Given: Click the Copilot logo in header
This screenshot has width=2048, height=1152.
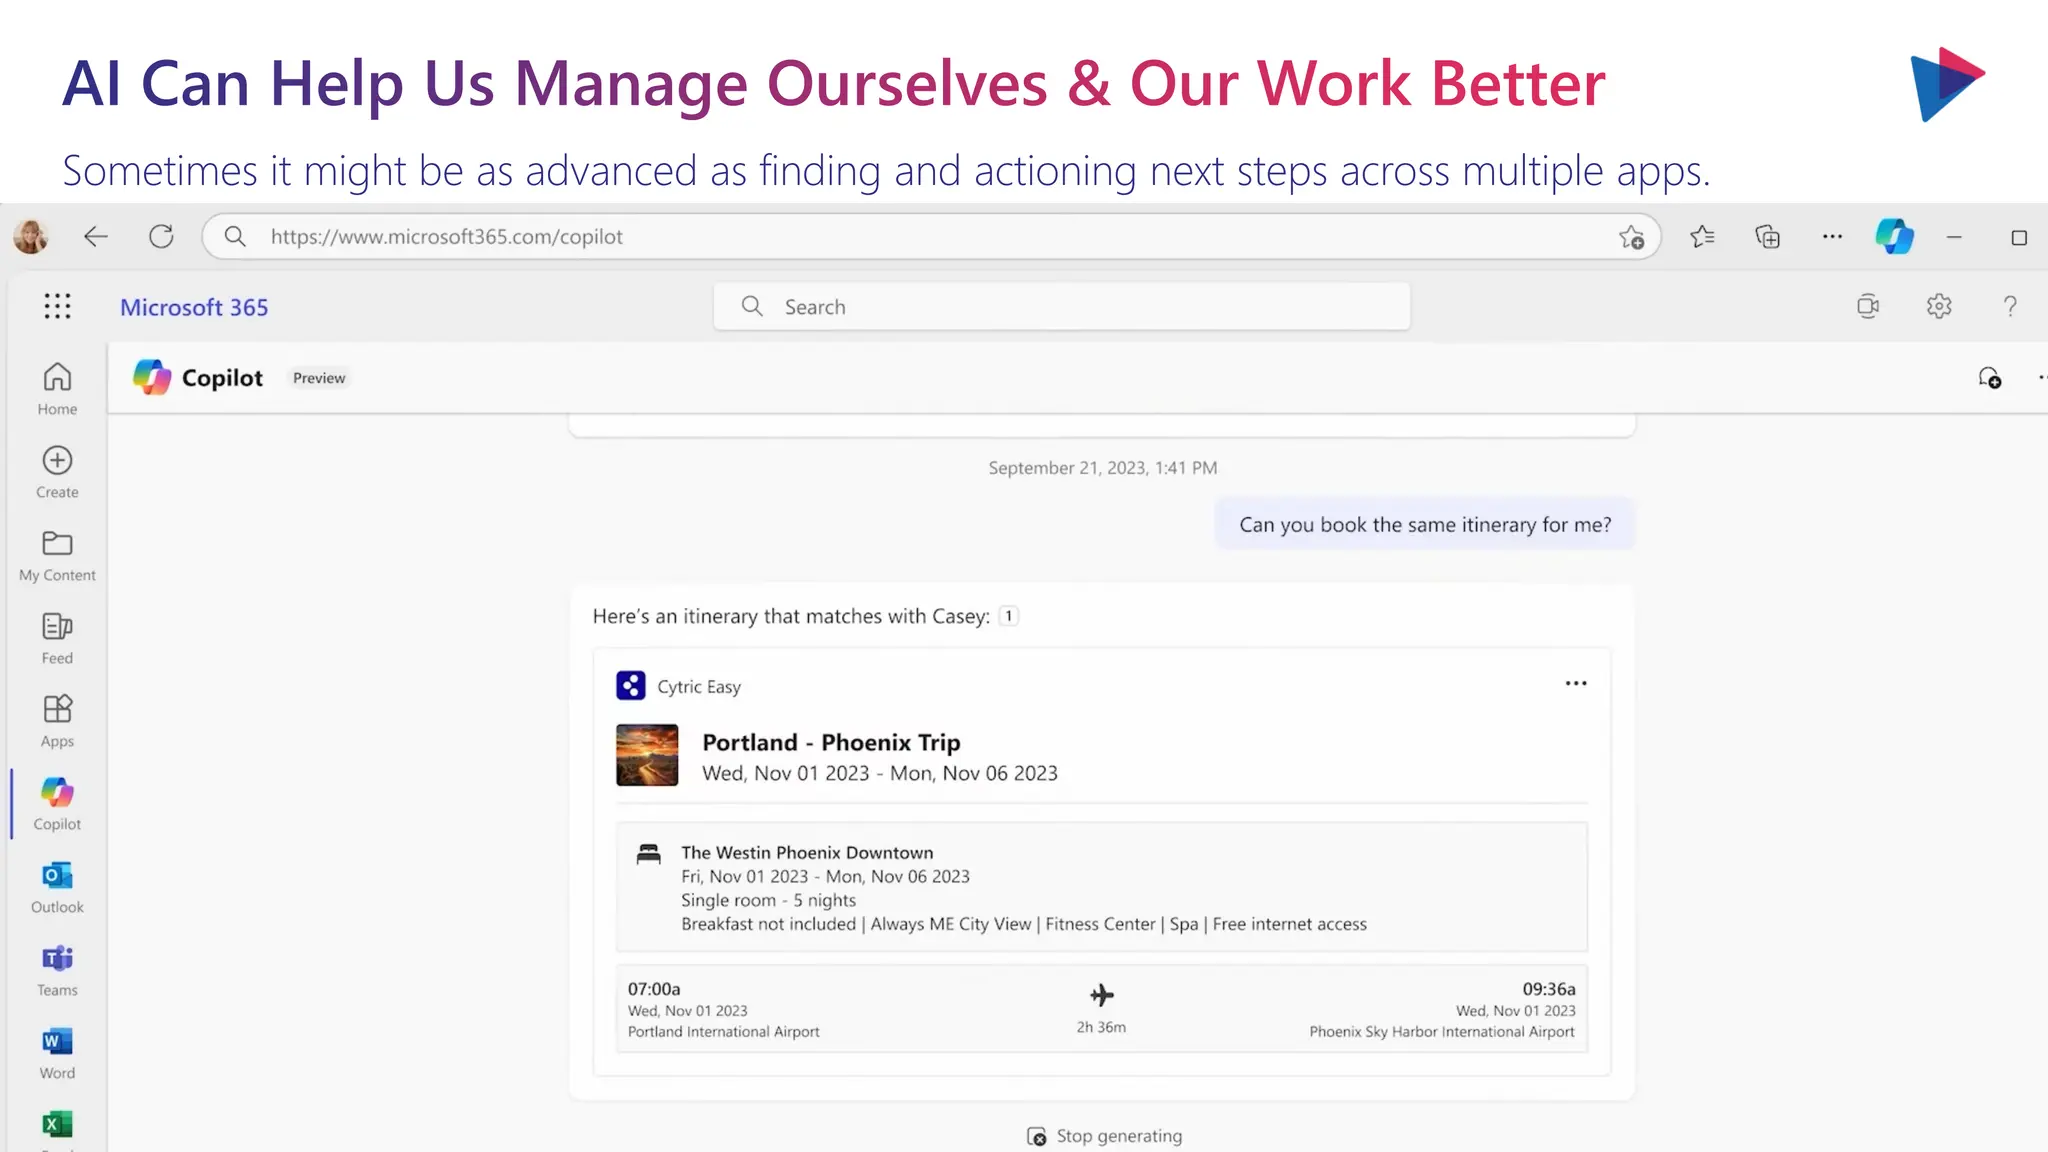Looking at the screenshot, I should click(152, 377).
